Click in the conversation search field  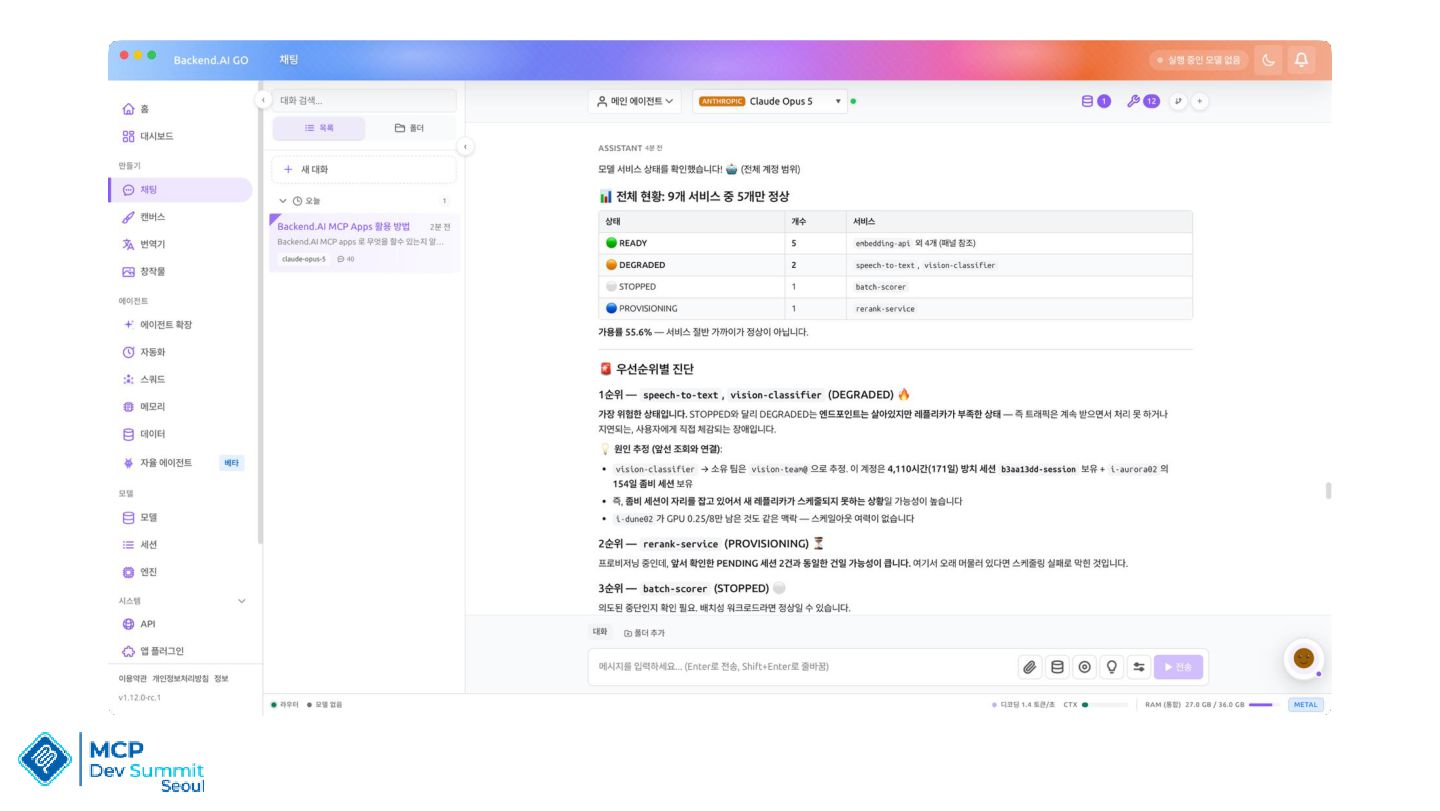364,100
